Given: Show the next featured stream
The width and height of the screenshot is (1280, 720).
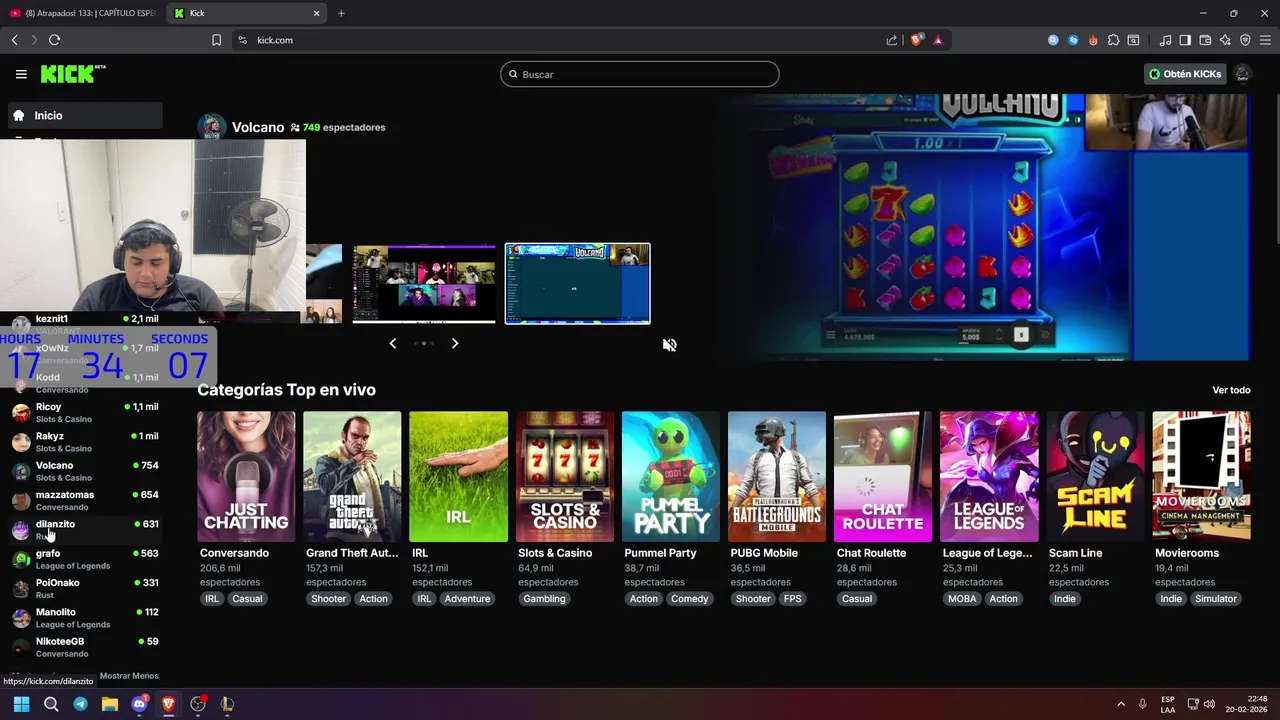Looking at the screenshot, I should (x=455, y=343).
